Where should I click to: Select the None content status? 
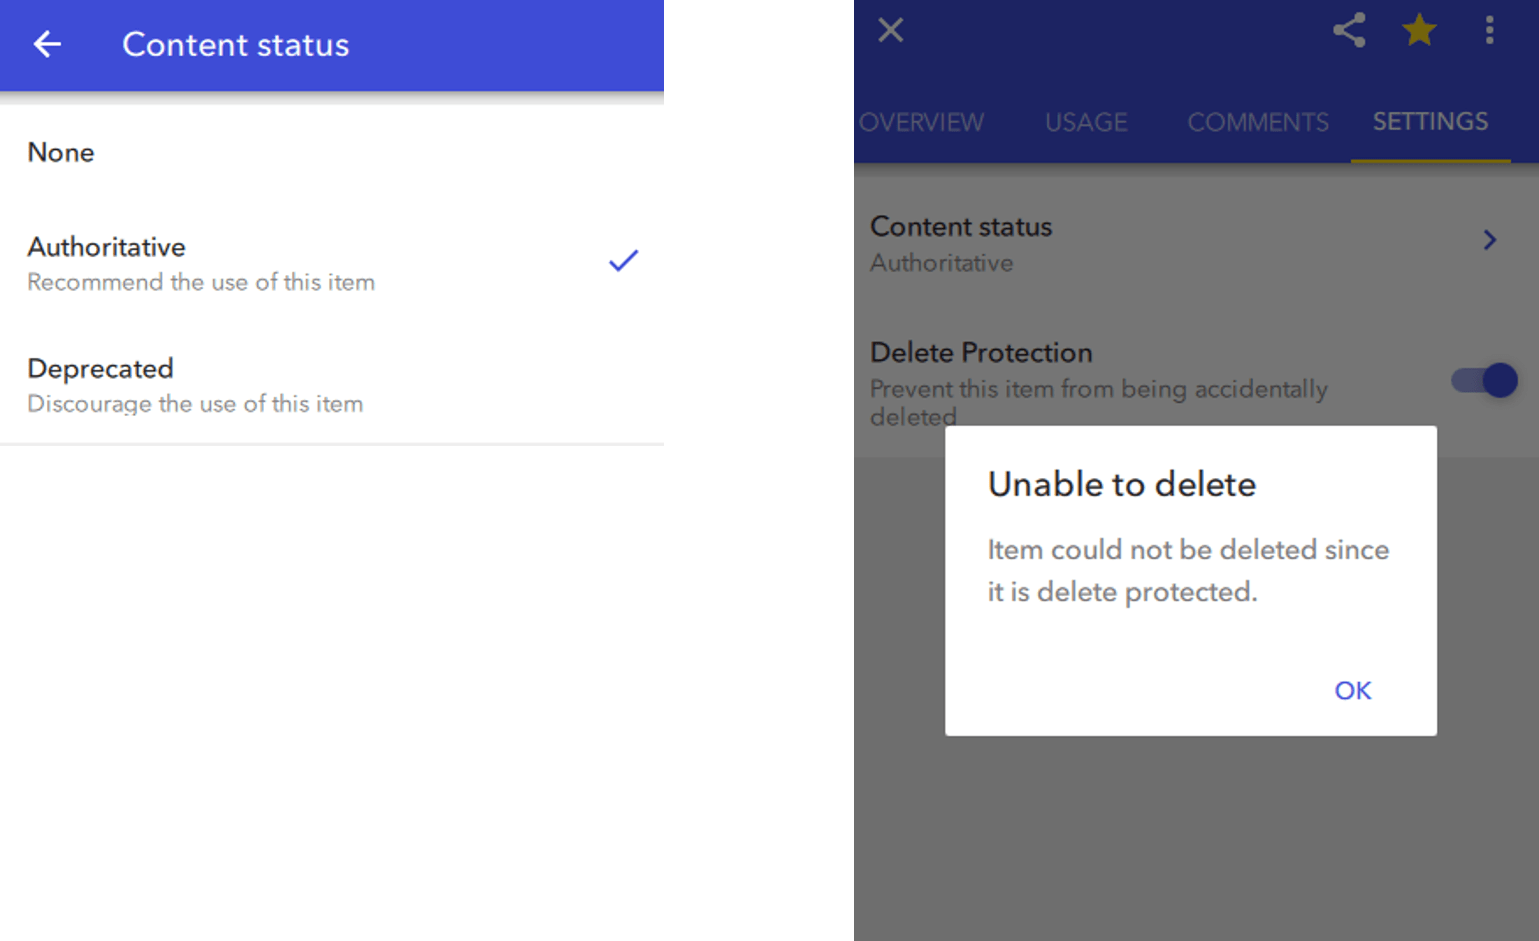click(61, 152)
